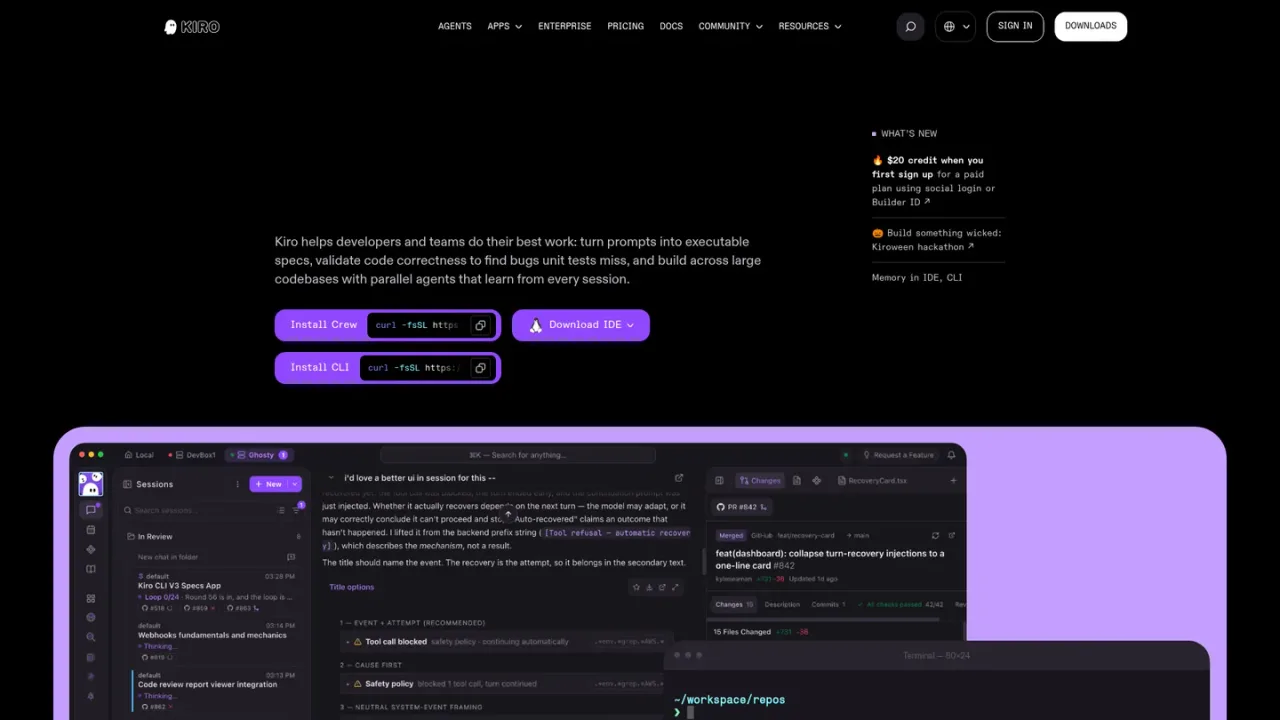This screenshot has height=720, width=1280.
Task: Open the PRICING page
Action: (626, 27)
